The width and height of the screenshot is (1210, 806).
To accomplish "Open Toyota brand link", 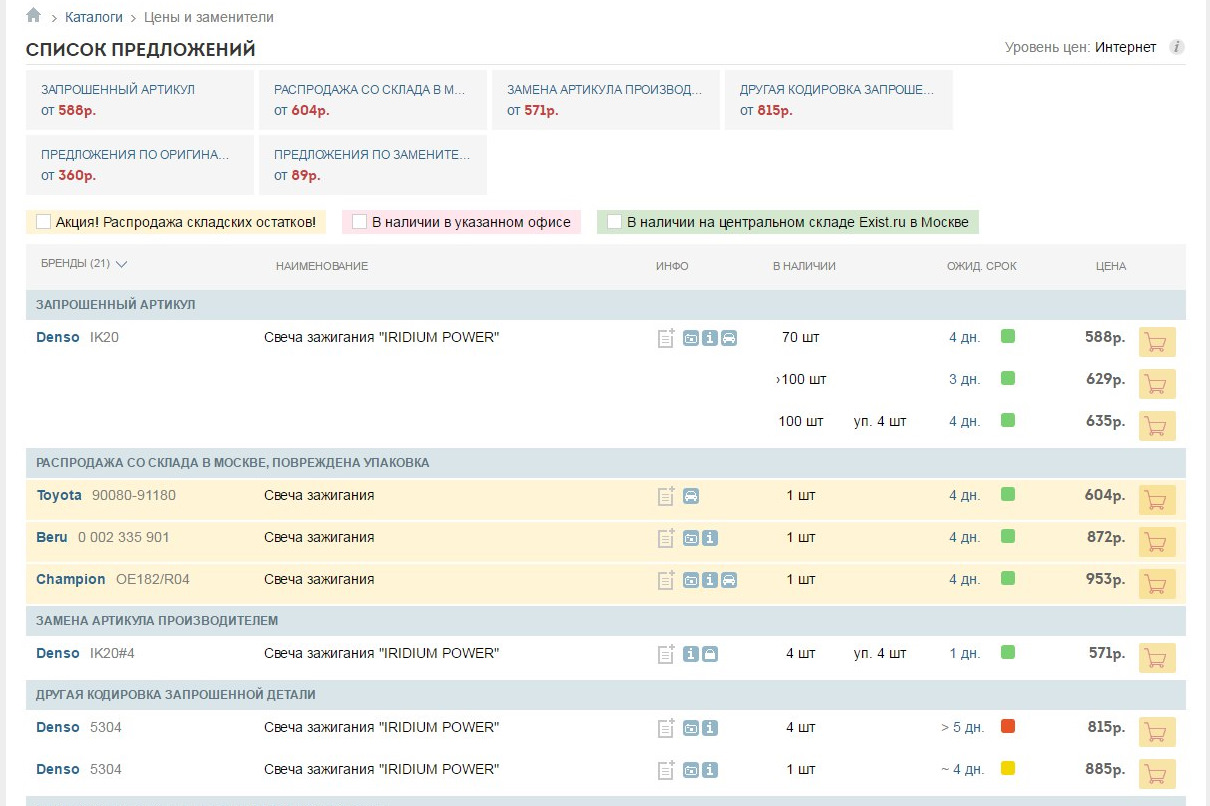I will tap(59, 495).
